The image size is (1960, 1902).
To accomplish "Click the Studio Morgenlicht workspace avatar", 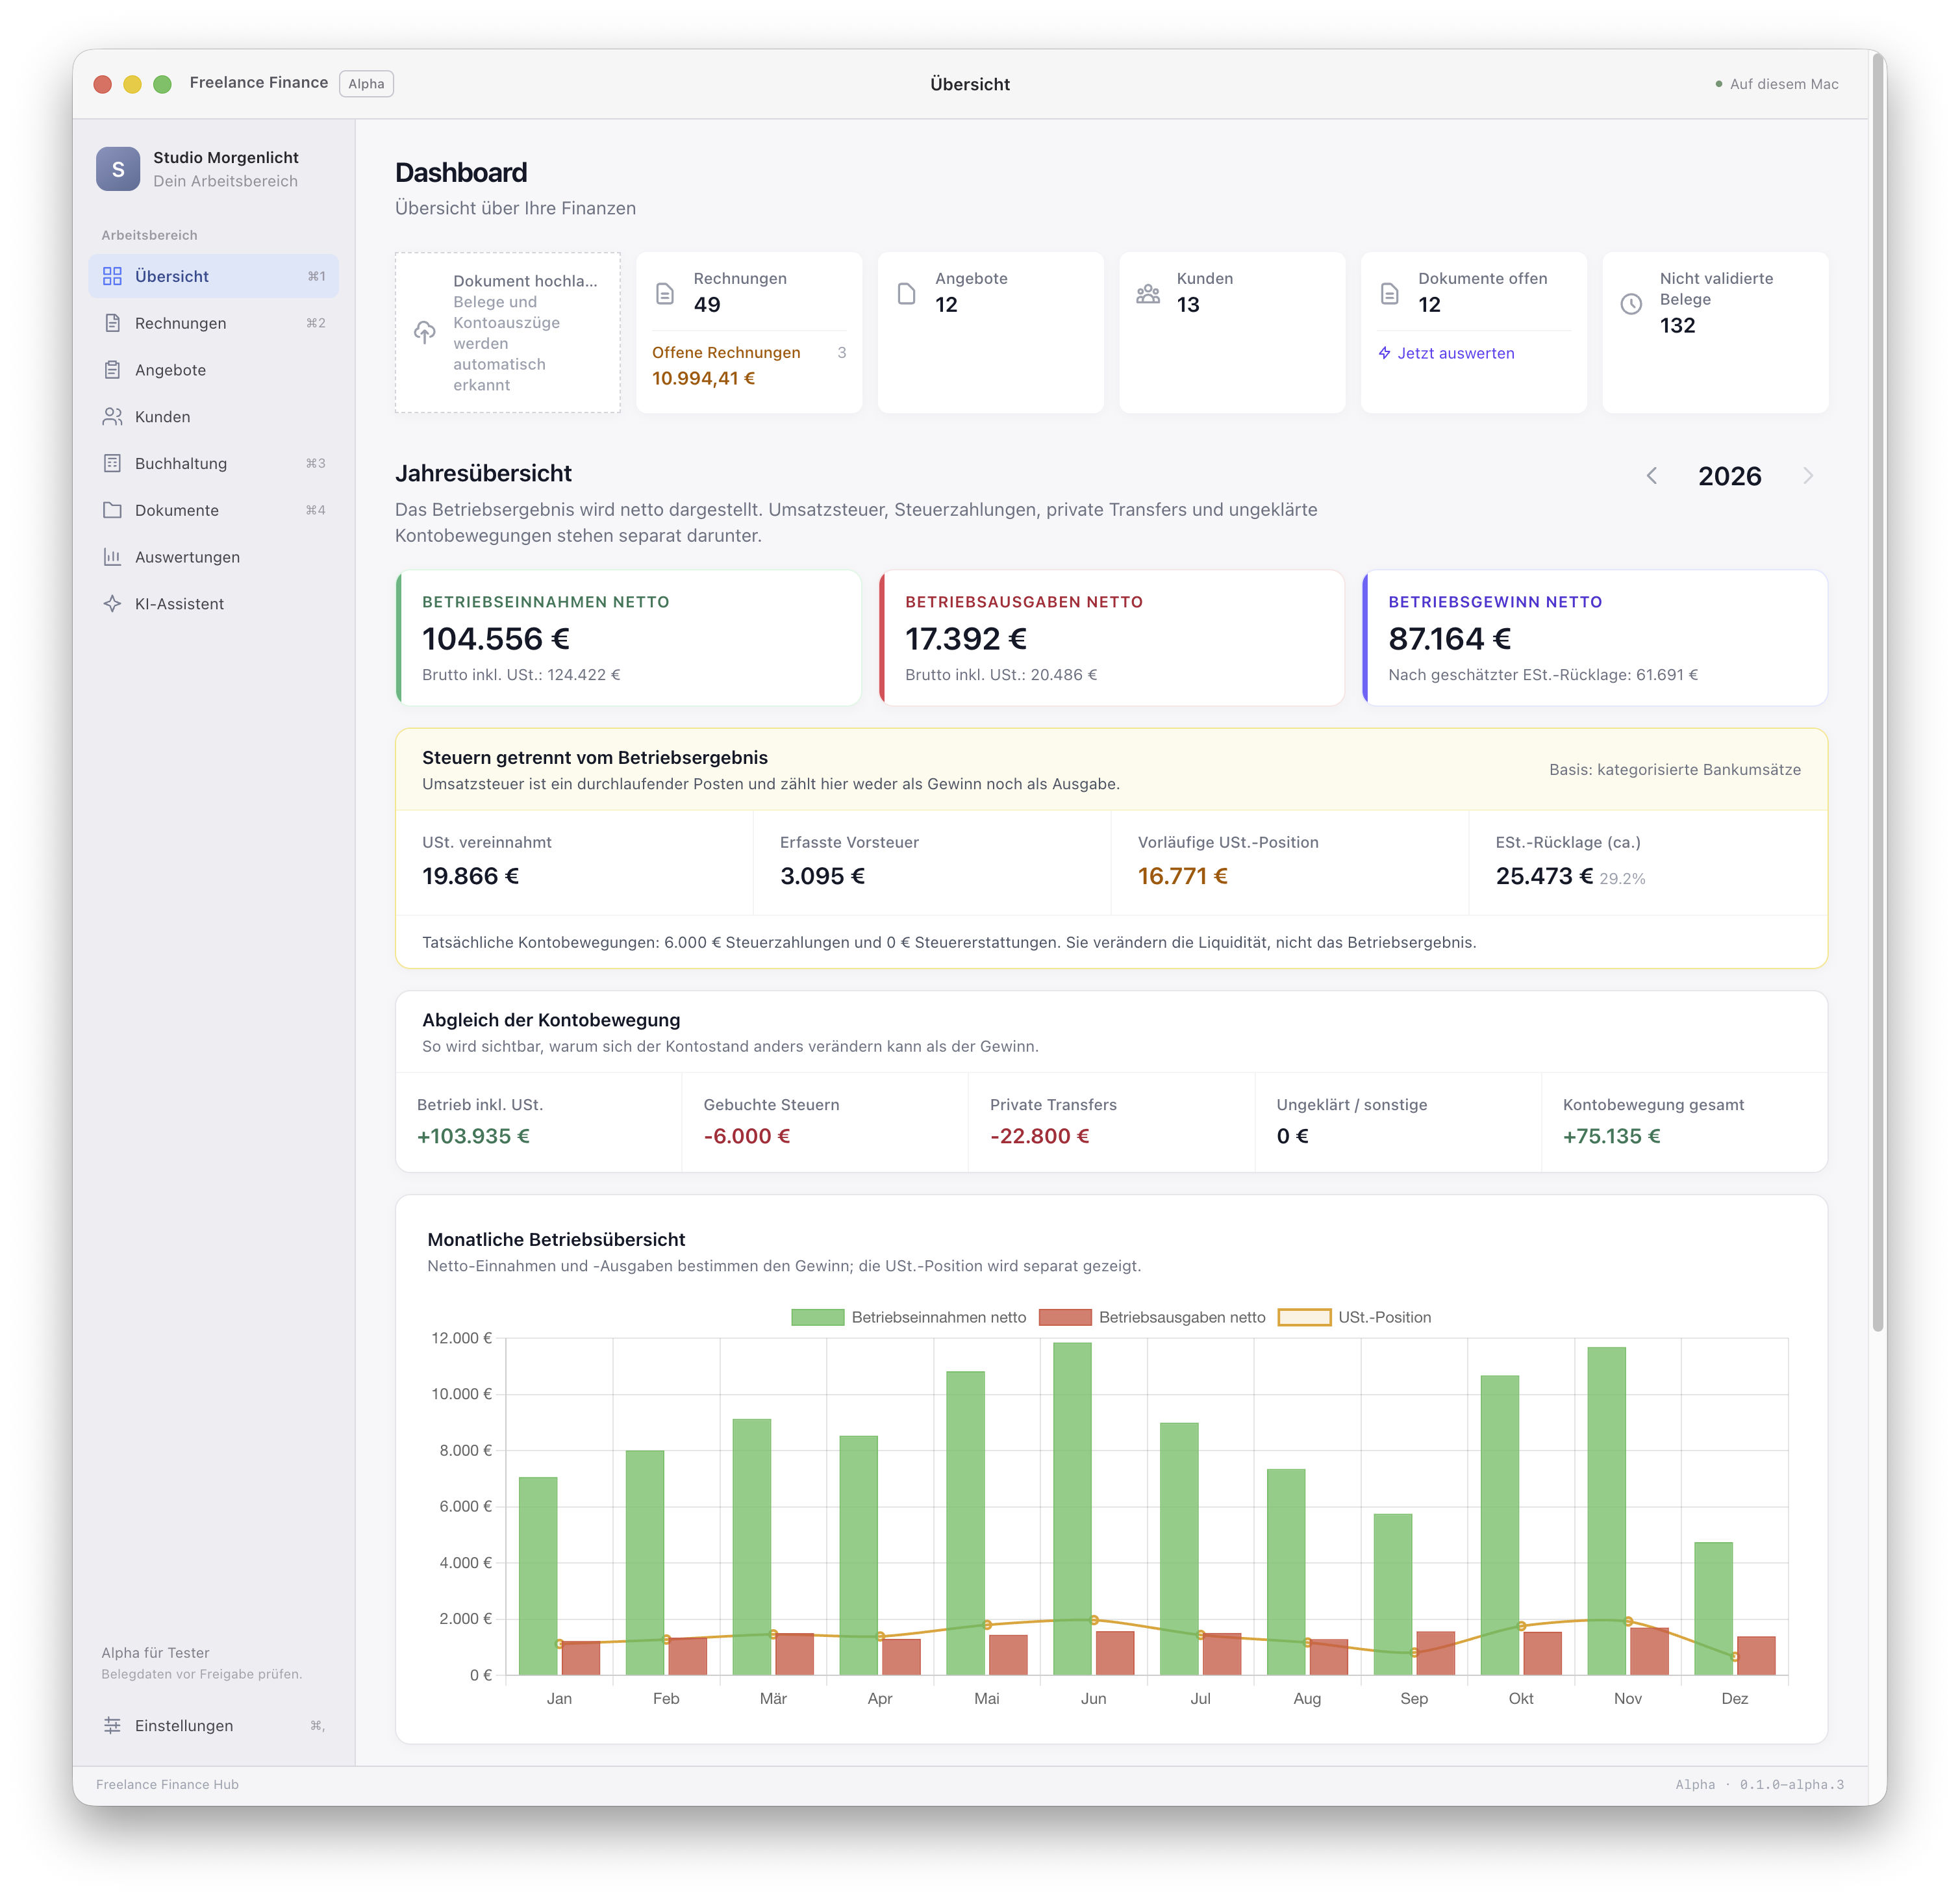I will pos(118,169).
